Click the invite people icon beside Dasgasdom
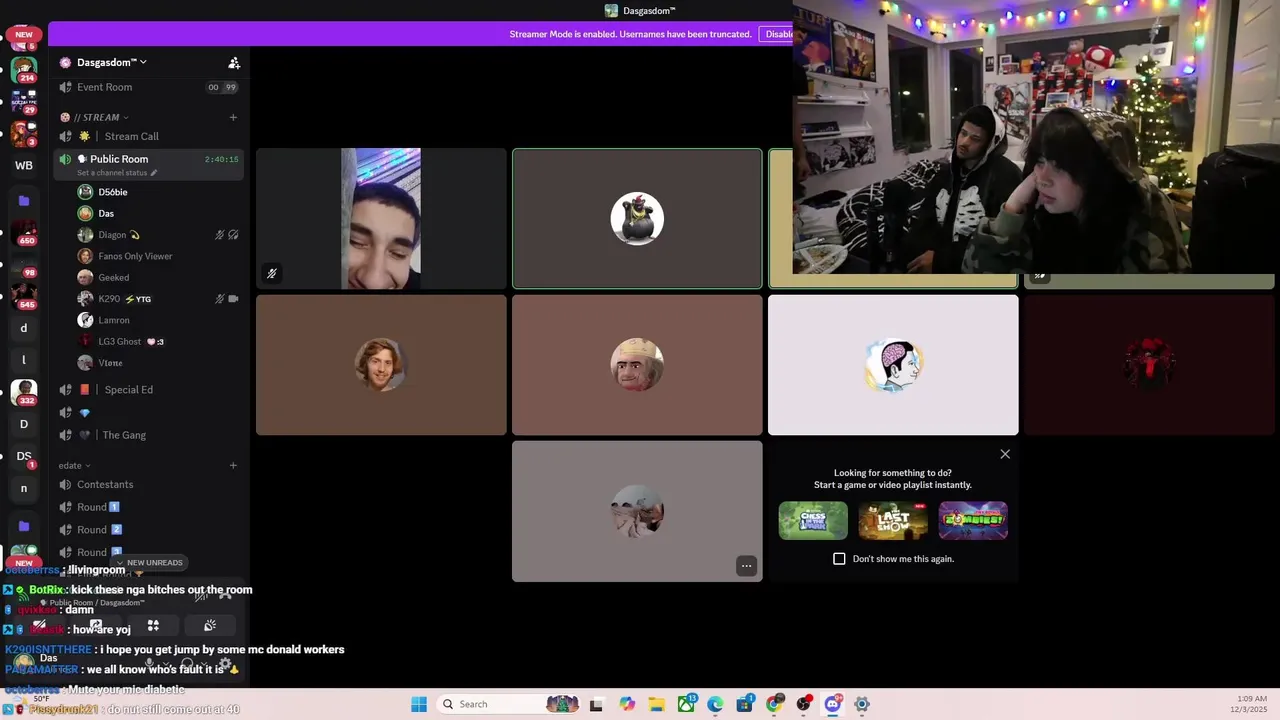This screenshot has width=1280, height=720. (234, 63)
